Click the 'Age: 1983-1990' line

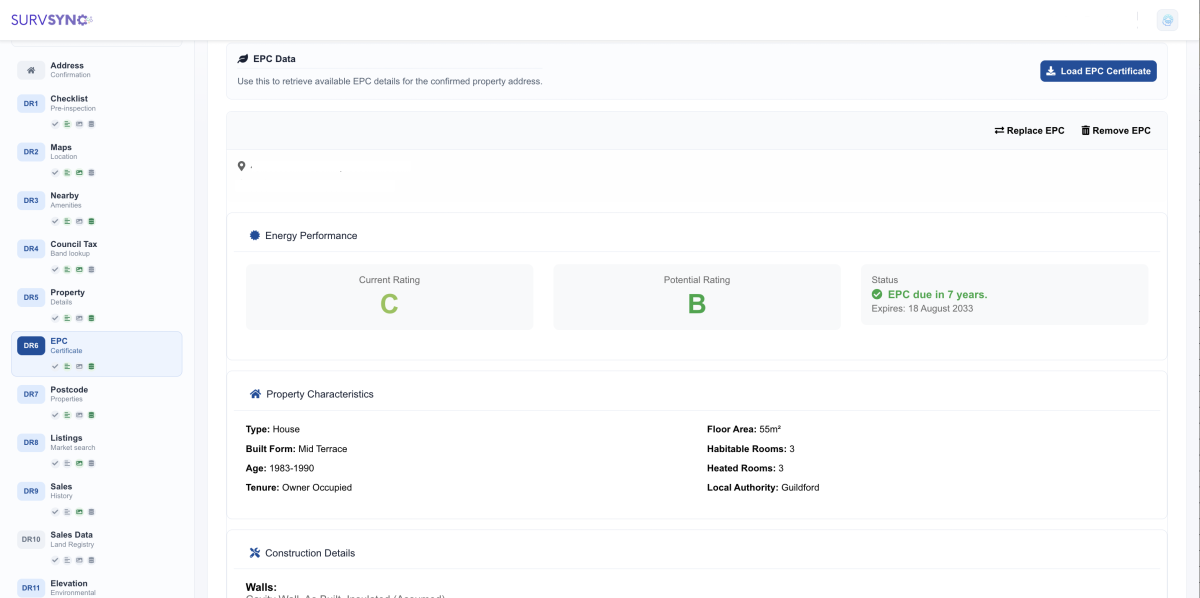(x=279, y=468)
